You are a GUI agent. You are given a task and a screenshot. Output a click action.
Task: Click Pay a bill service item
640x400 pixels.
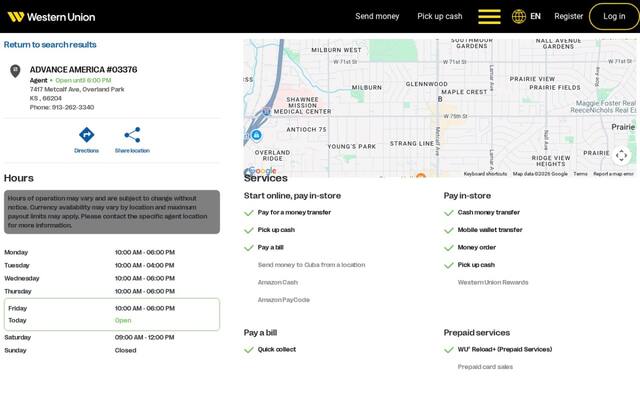[270, 247]
